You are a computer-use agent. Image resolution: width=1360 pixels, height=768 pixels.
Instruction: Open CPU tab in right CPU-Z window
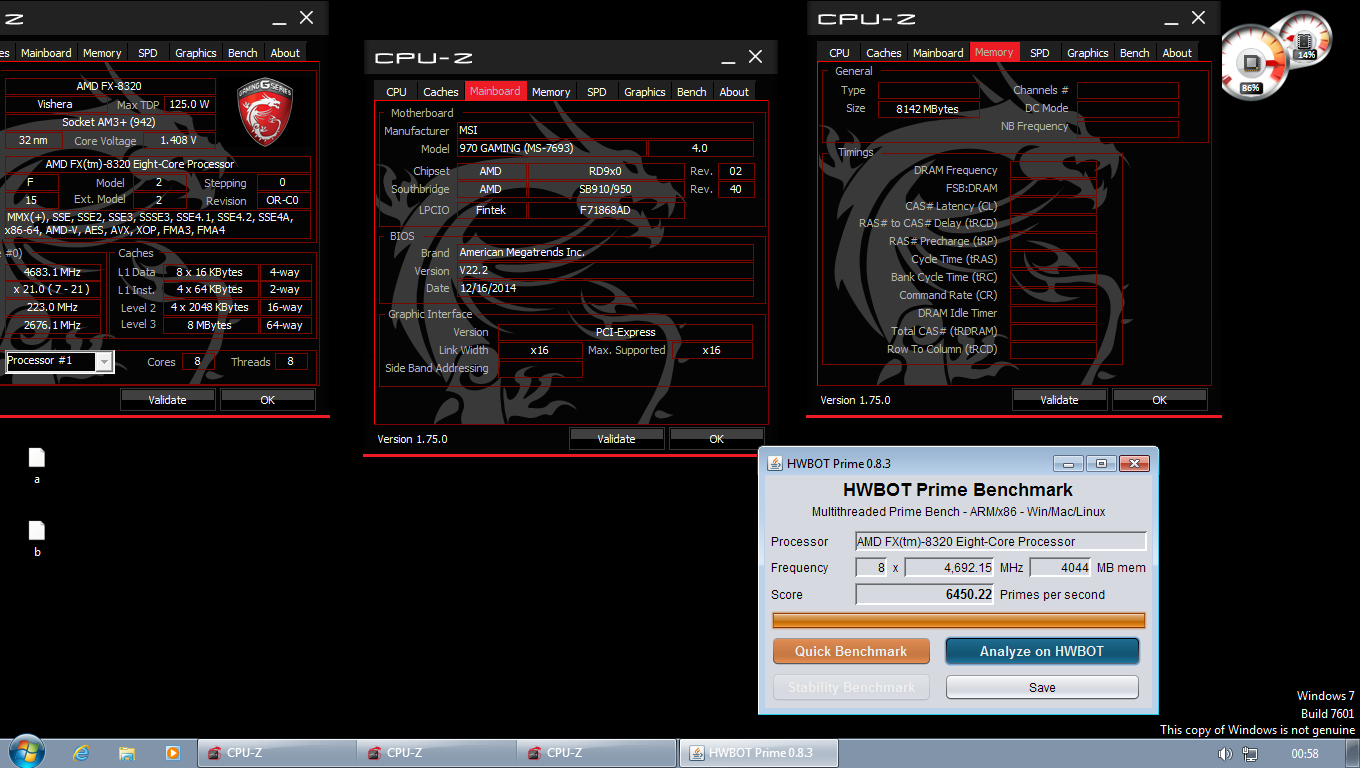[840, 53]
